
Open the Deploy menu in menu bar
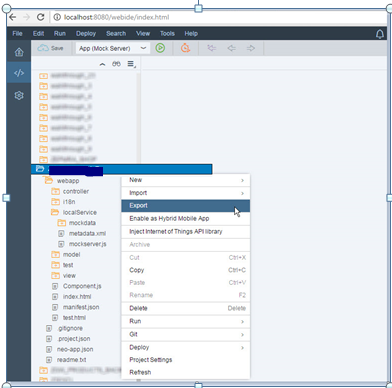(x=86, y=33)
